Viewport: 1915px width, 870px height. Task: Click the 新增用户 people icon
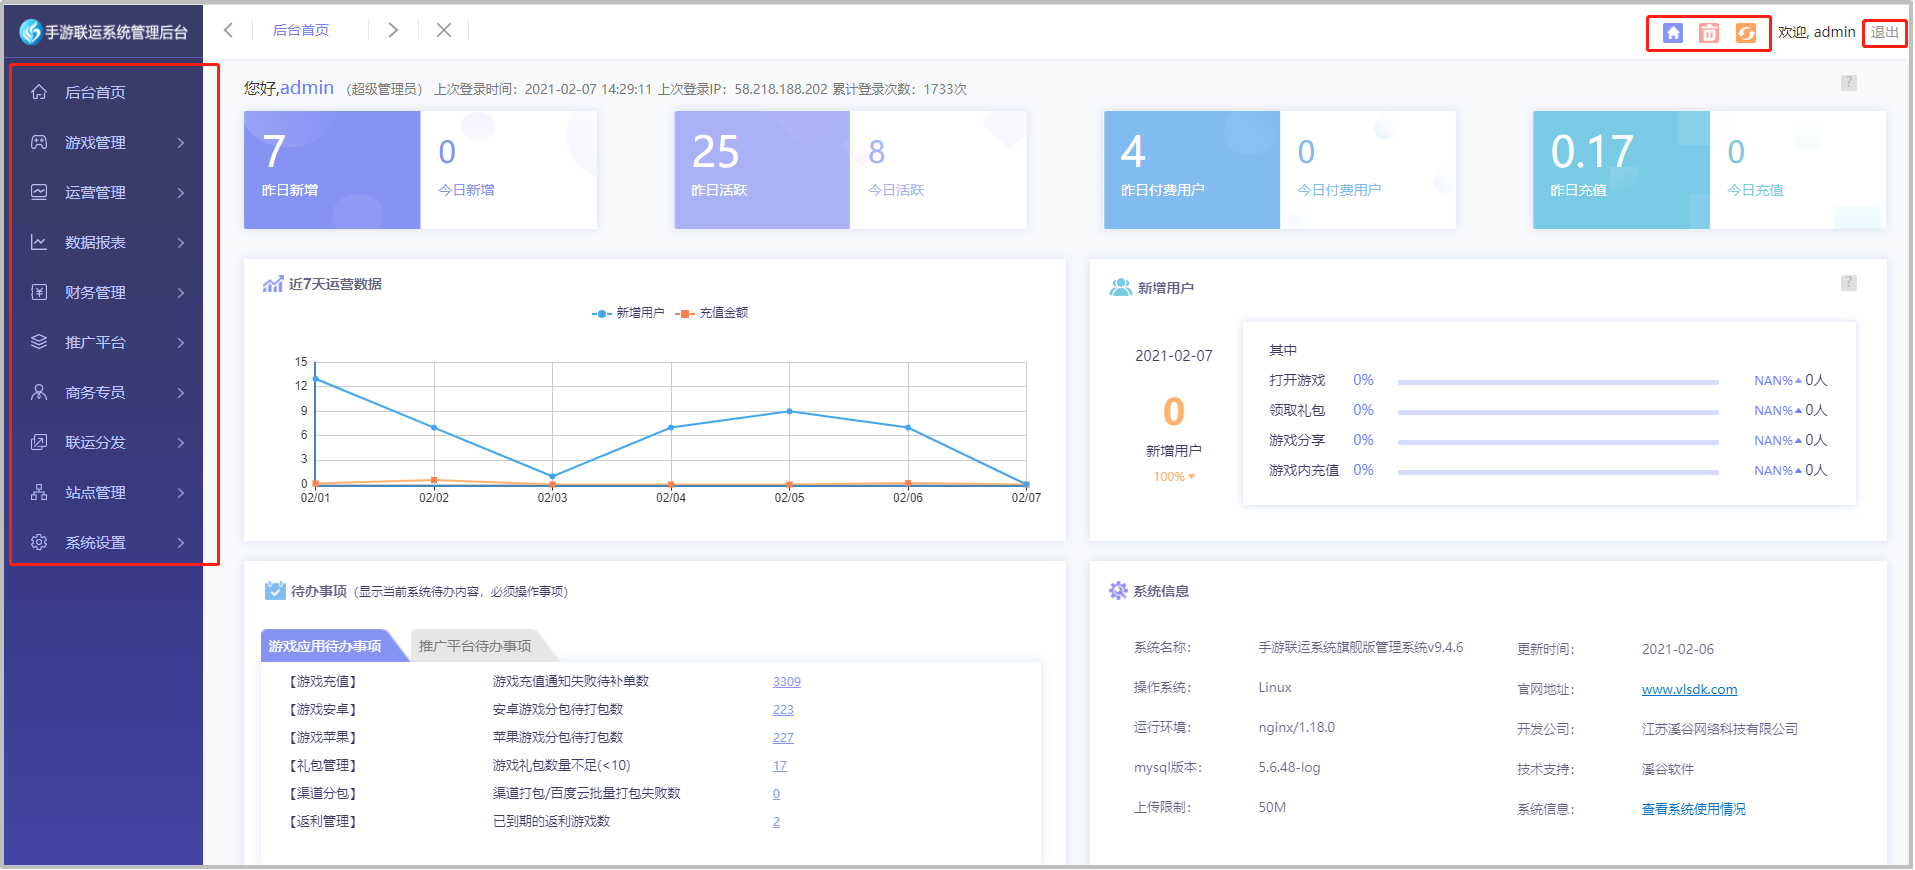point(1120,287)
